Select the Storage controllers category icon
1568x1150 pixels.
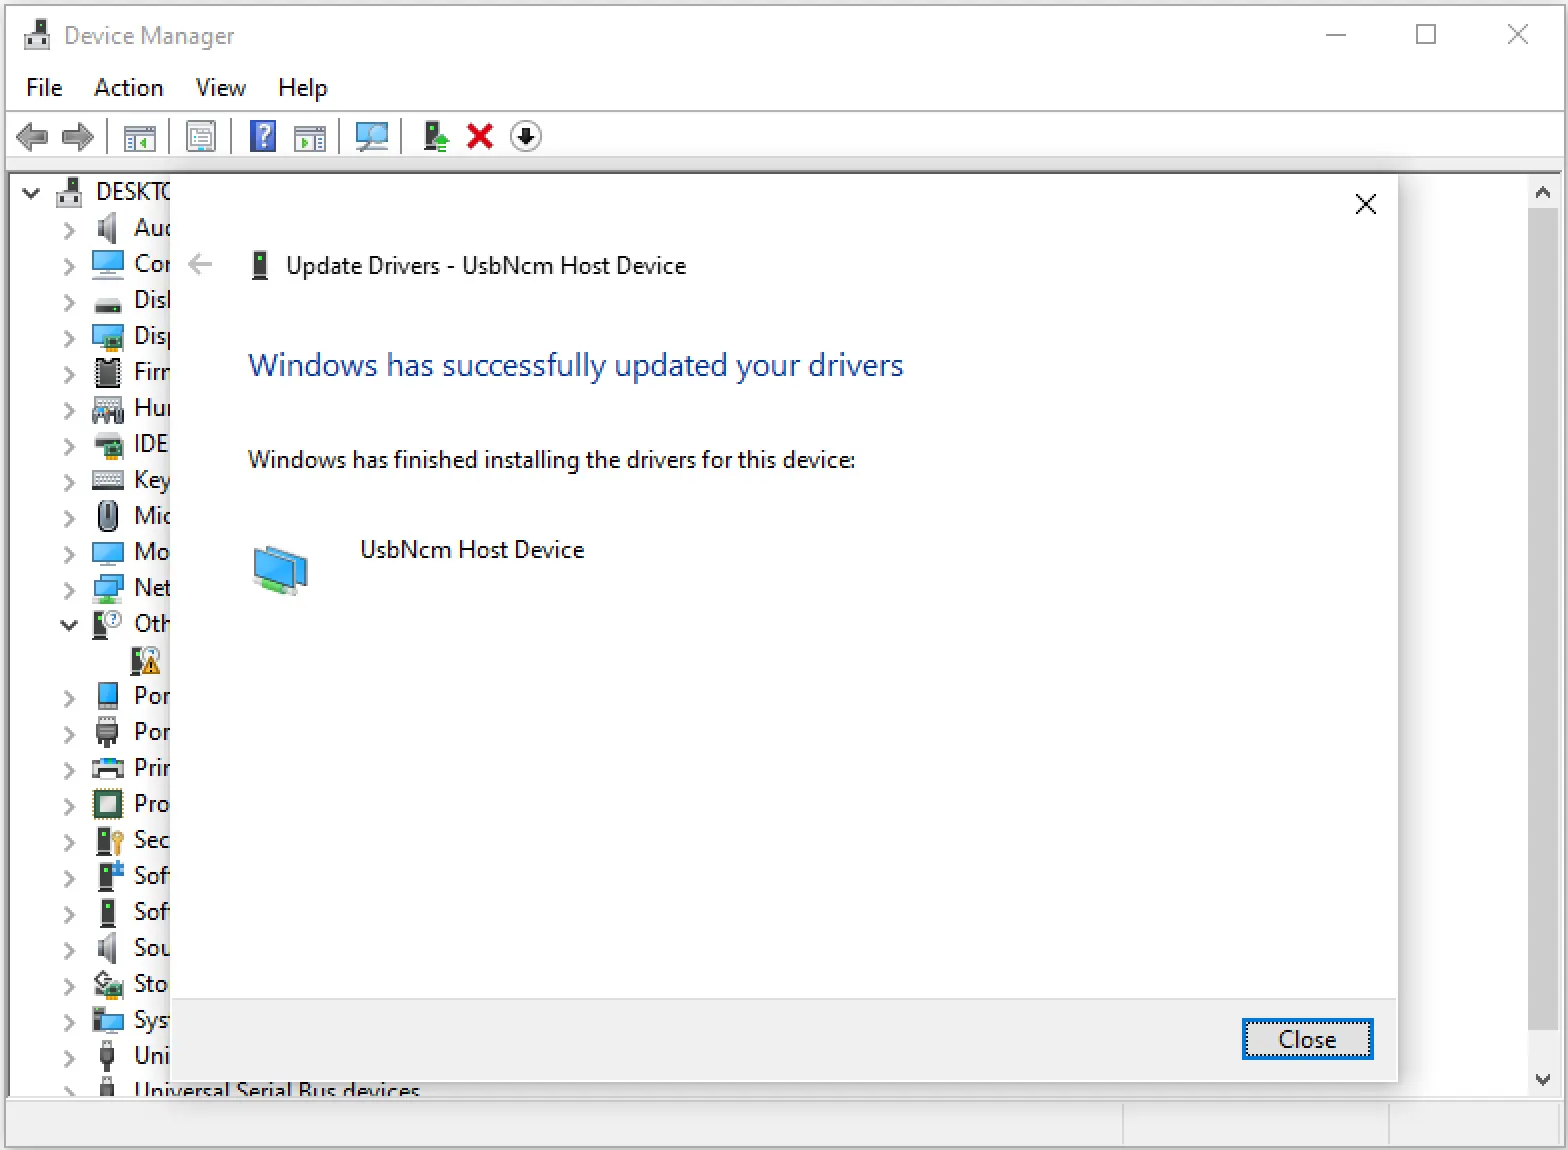[x=108, y=984]
